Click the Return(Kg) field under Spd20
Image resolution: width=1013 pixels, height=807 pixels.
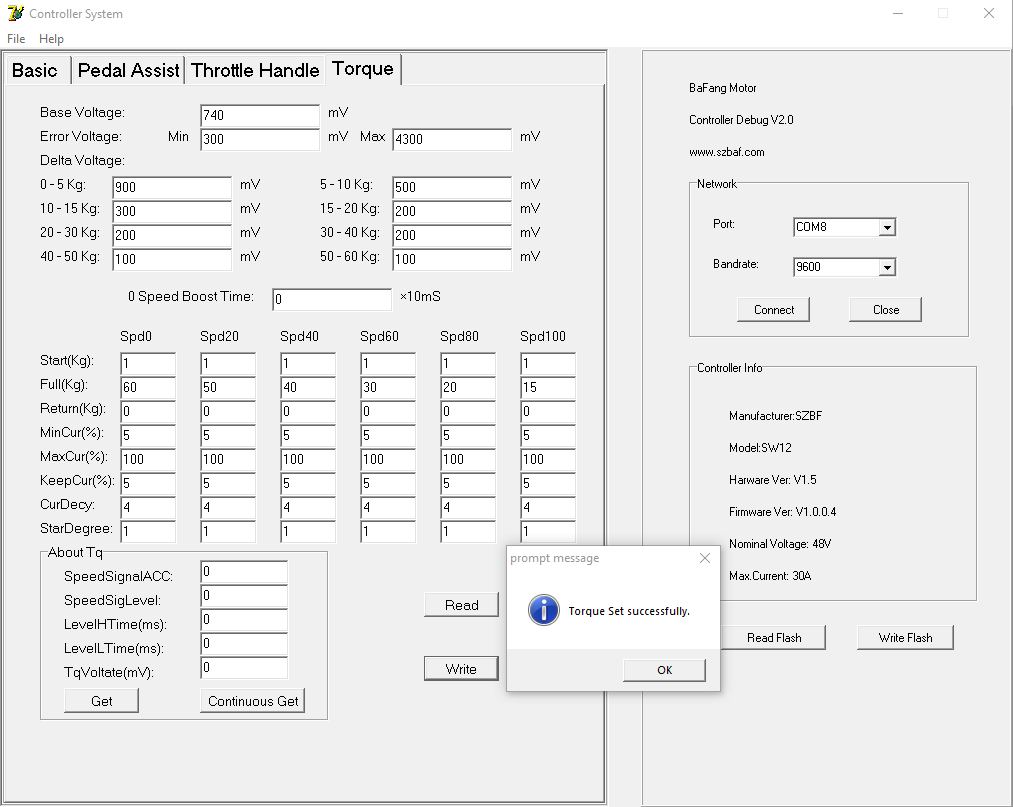pyautogui.click(x=228, y=411)
